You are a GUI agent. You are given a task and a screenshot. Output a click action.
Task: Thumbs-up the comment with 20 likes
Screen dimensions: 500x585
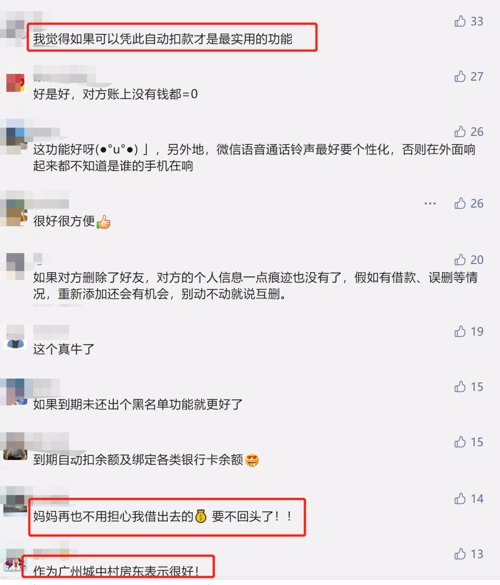[460, 259]
